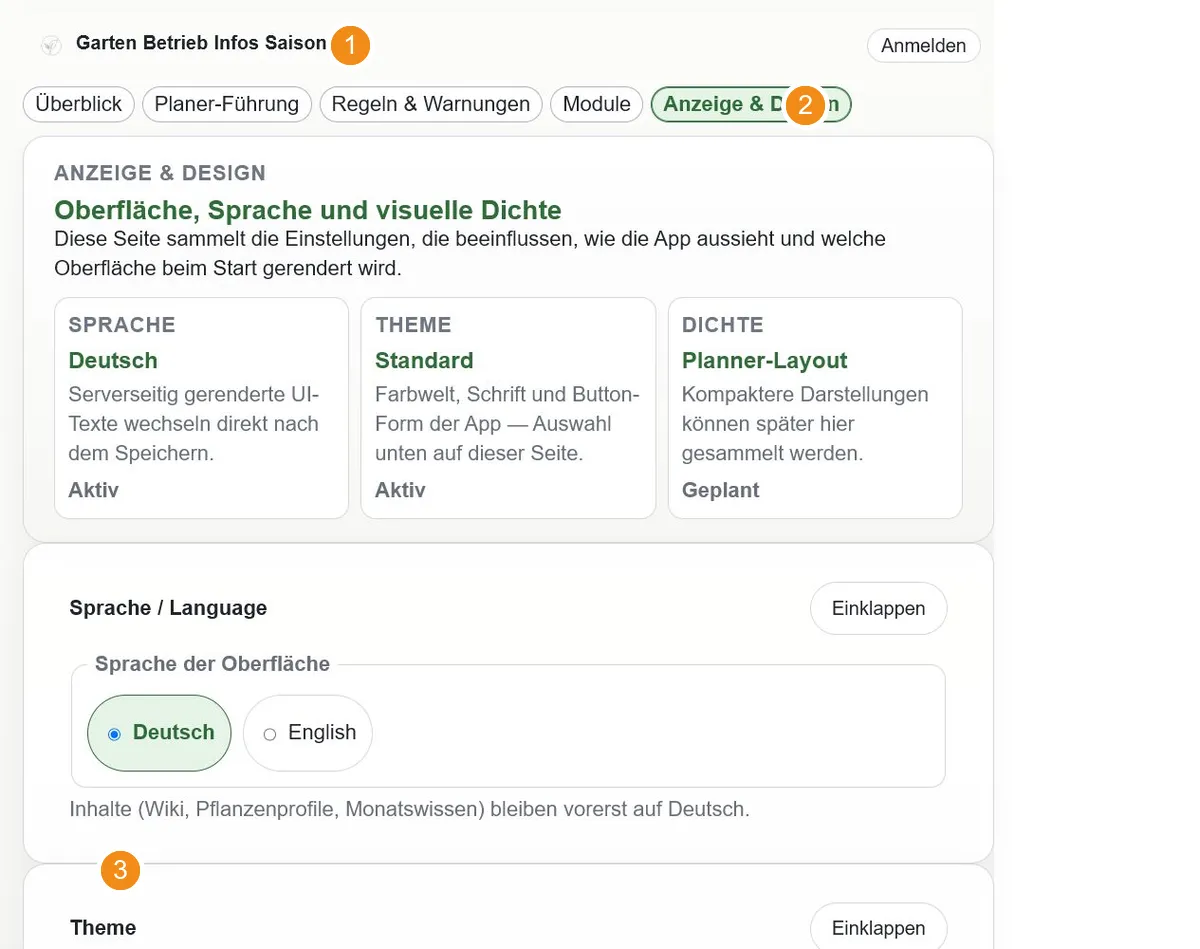
Task: Select the Anzeige & Design tab
Action: (x=751, y=104)
